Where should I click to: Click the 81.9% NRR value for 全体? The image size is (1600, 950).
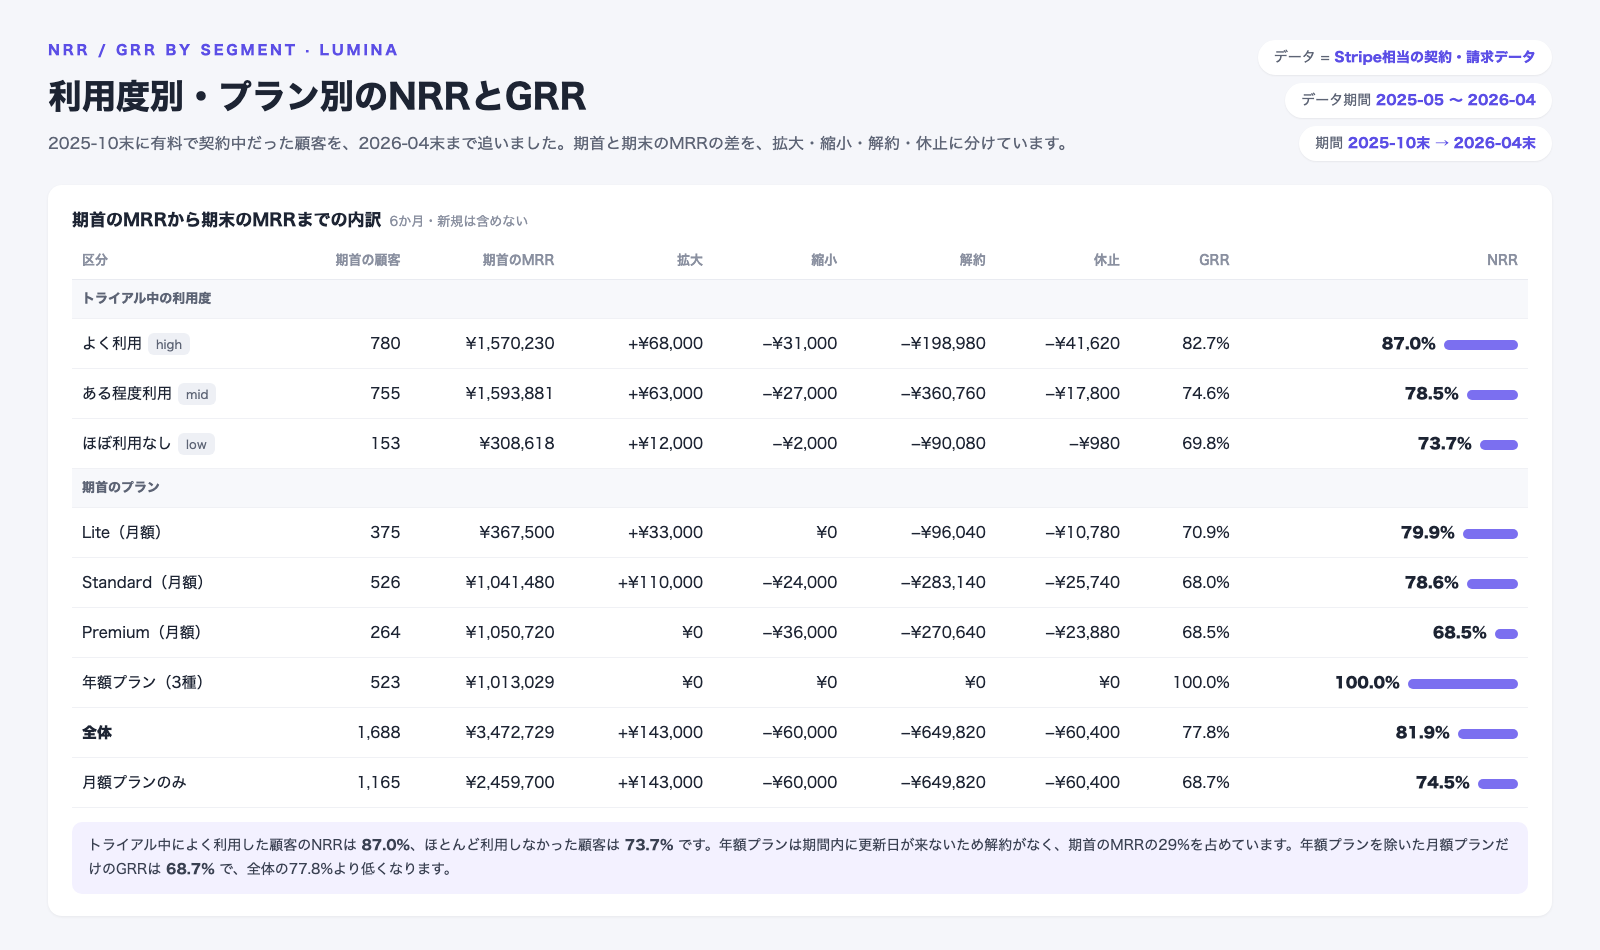1422,733
